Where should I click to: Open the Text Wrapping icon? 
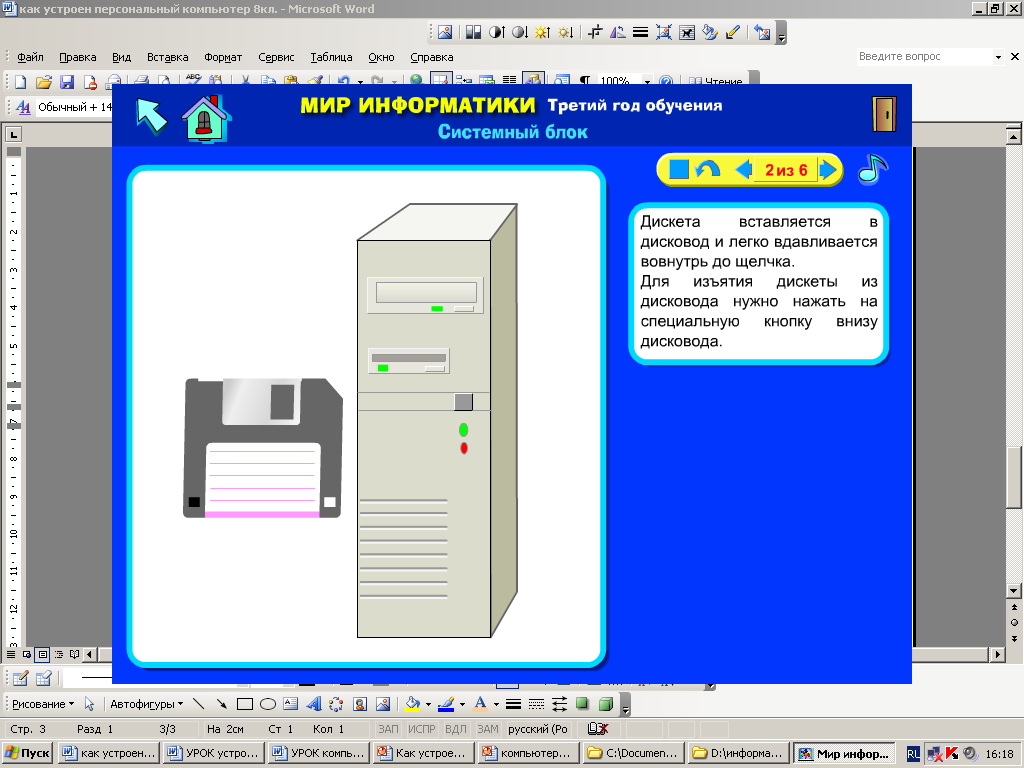tap(687, 31)
